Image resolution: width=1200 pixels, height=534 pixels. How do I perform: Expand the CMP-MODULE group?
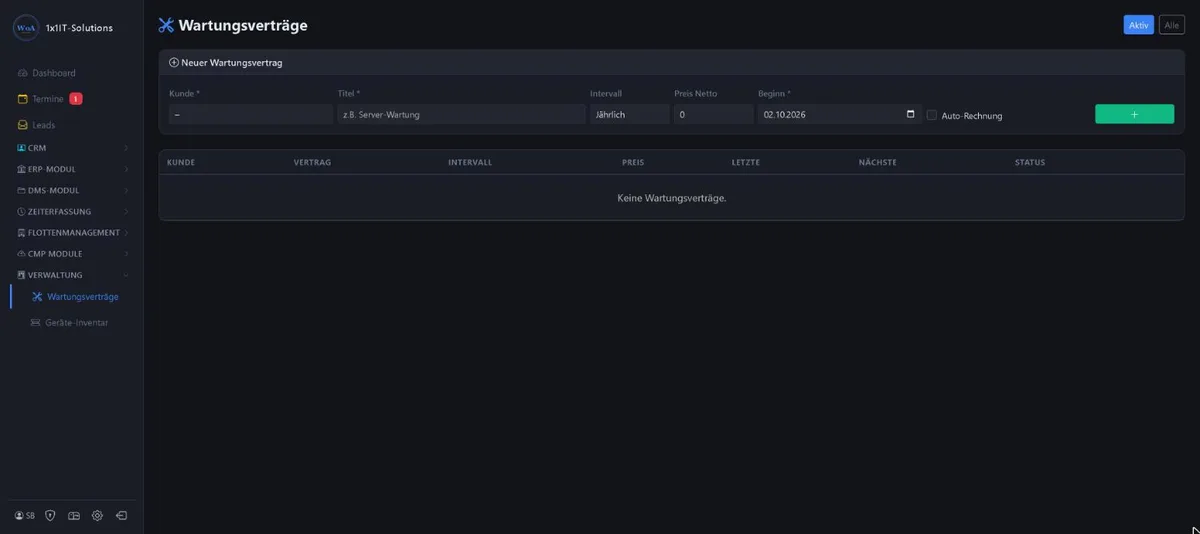[x=72, y=254]
